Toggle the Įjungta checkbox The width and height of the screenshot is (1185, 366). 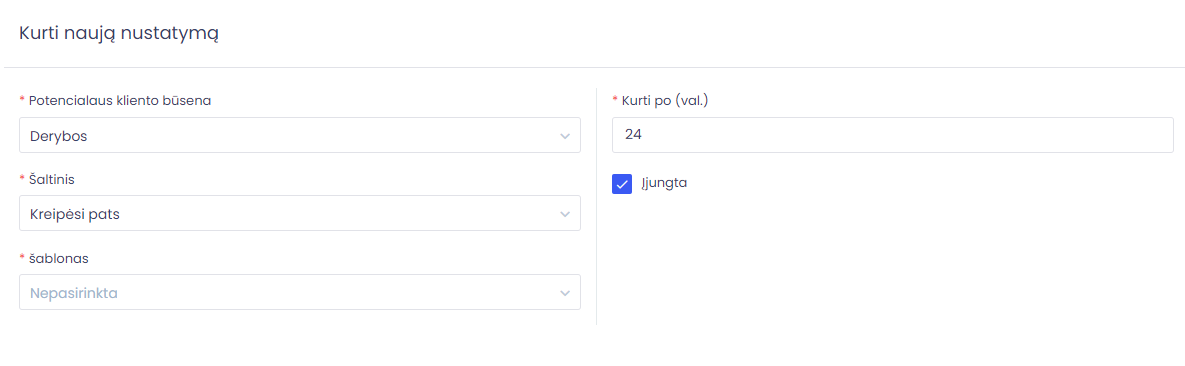pos(622,184)
